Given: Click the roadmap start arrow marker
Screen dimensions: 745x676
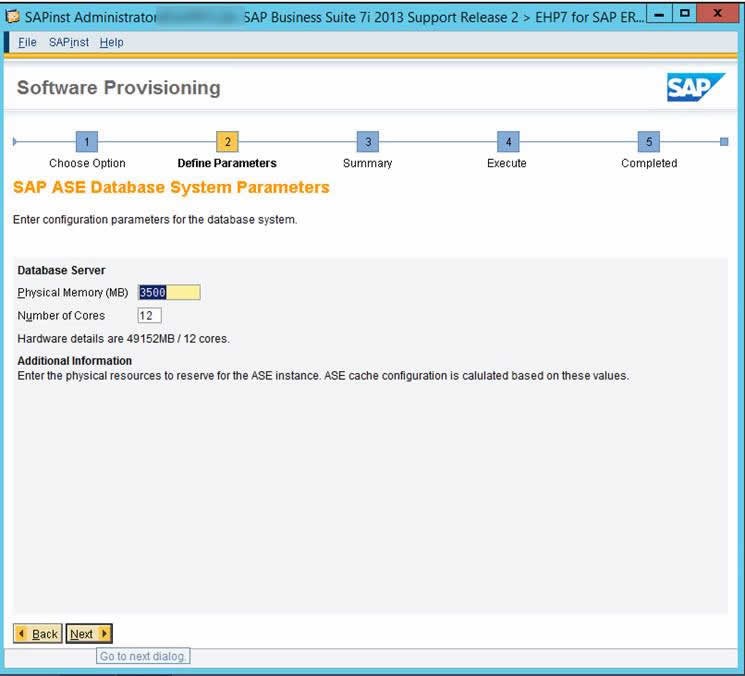Looking at the screenshot, I should pos(15,142).
